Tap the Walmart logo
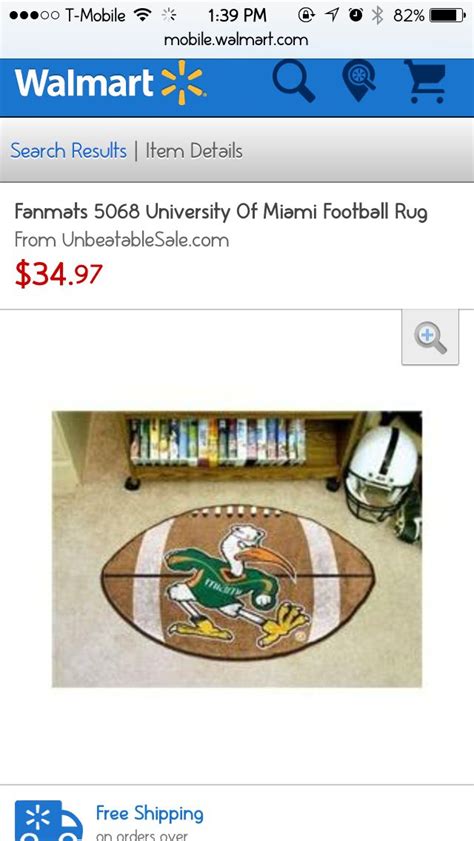The image size is (474, 841). pyautogui.click(x=110, y=83)
